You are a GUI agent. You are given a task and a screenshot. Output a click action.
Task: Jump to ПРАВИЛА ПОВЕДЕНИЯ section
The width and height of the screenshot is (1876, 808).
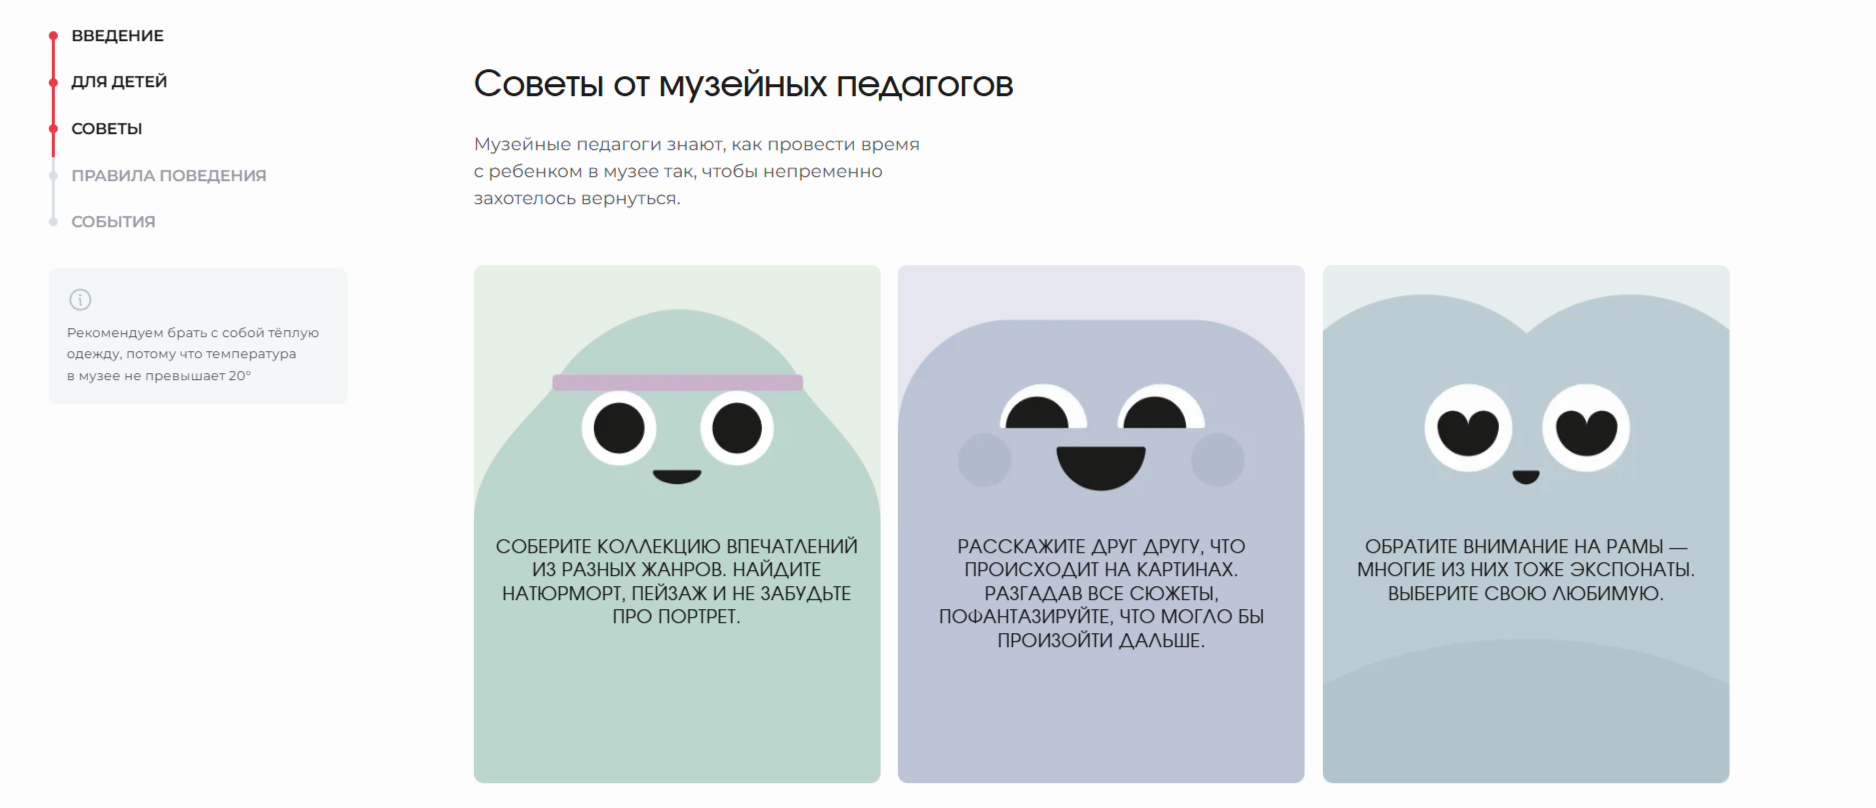168,176
